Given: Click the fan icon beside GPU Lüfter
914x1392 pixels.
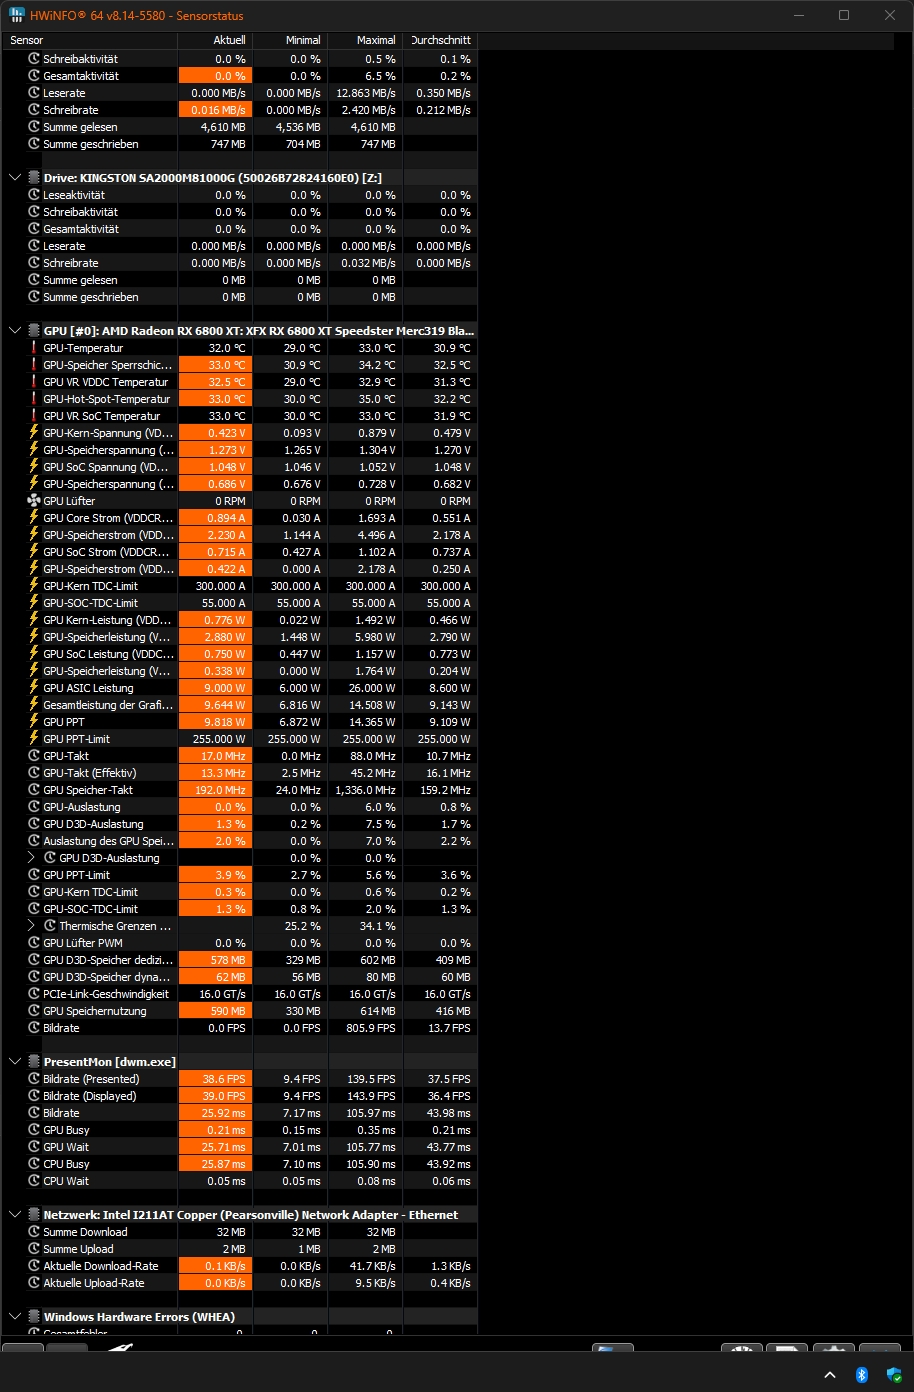Looking at the screenshot, I should 34,501.
